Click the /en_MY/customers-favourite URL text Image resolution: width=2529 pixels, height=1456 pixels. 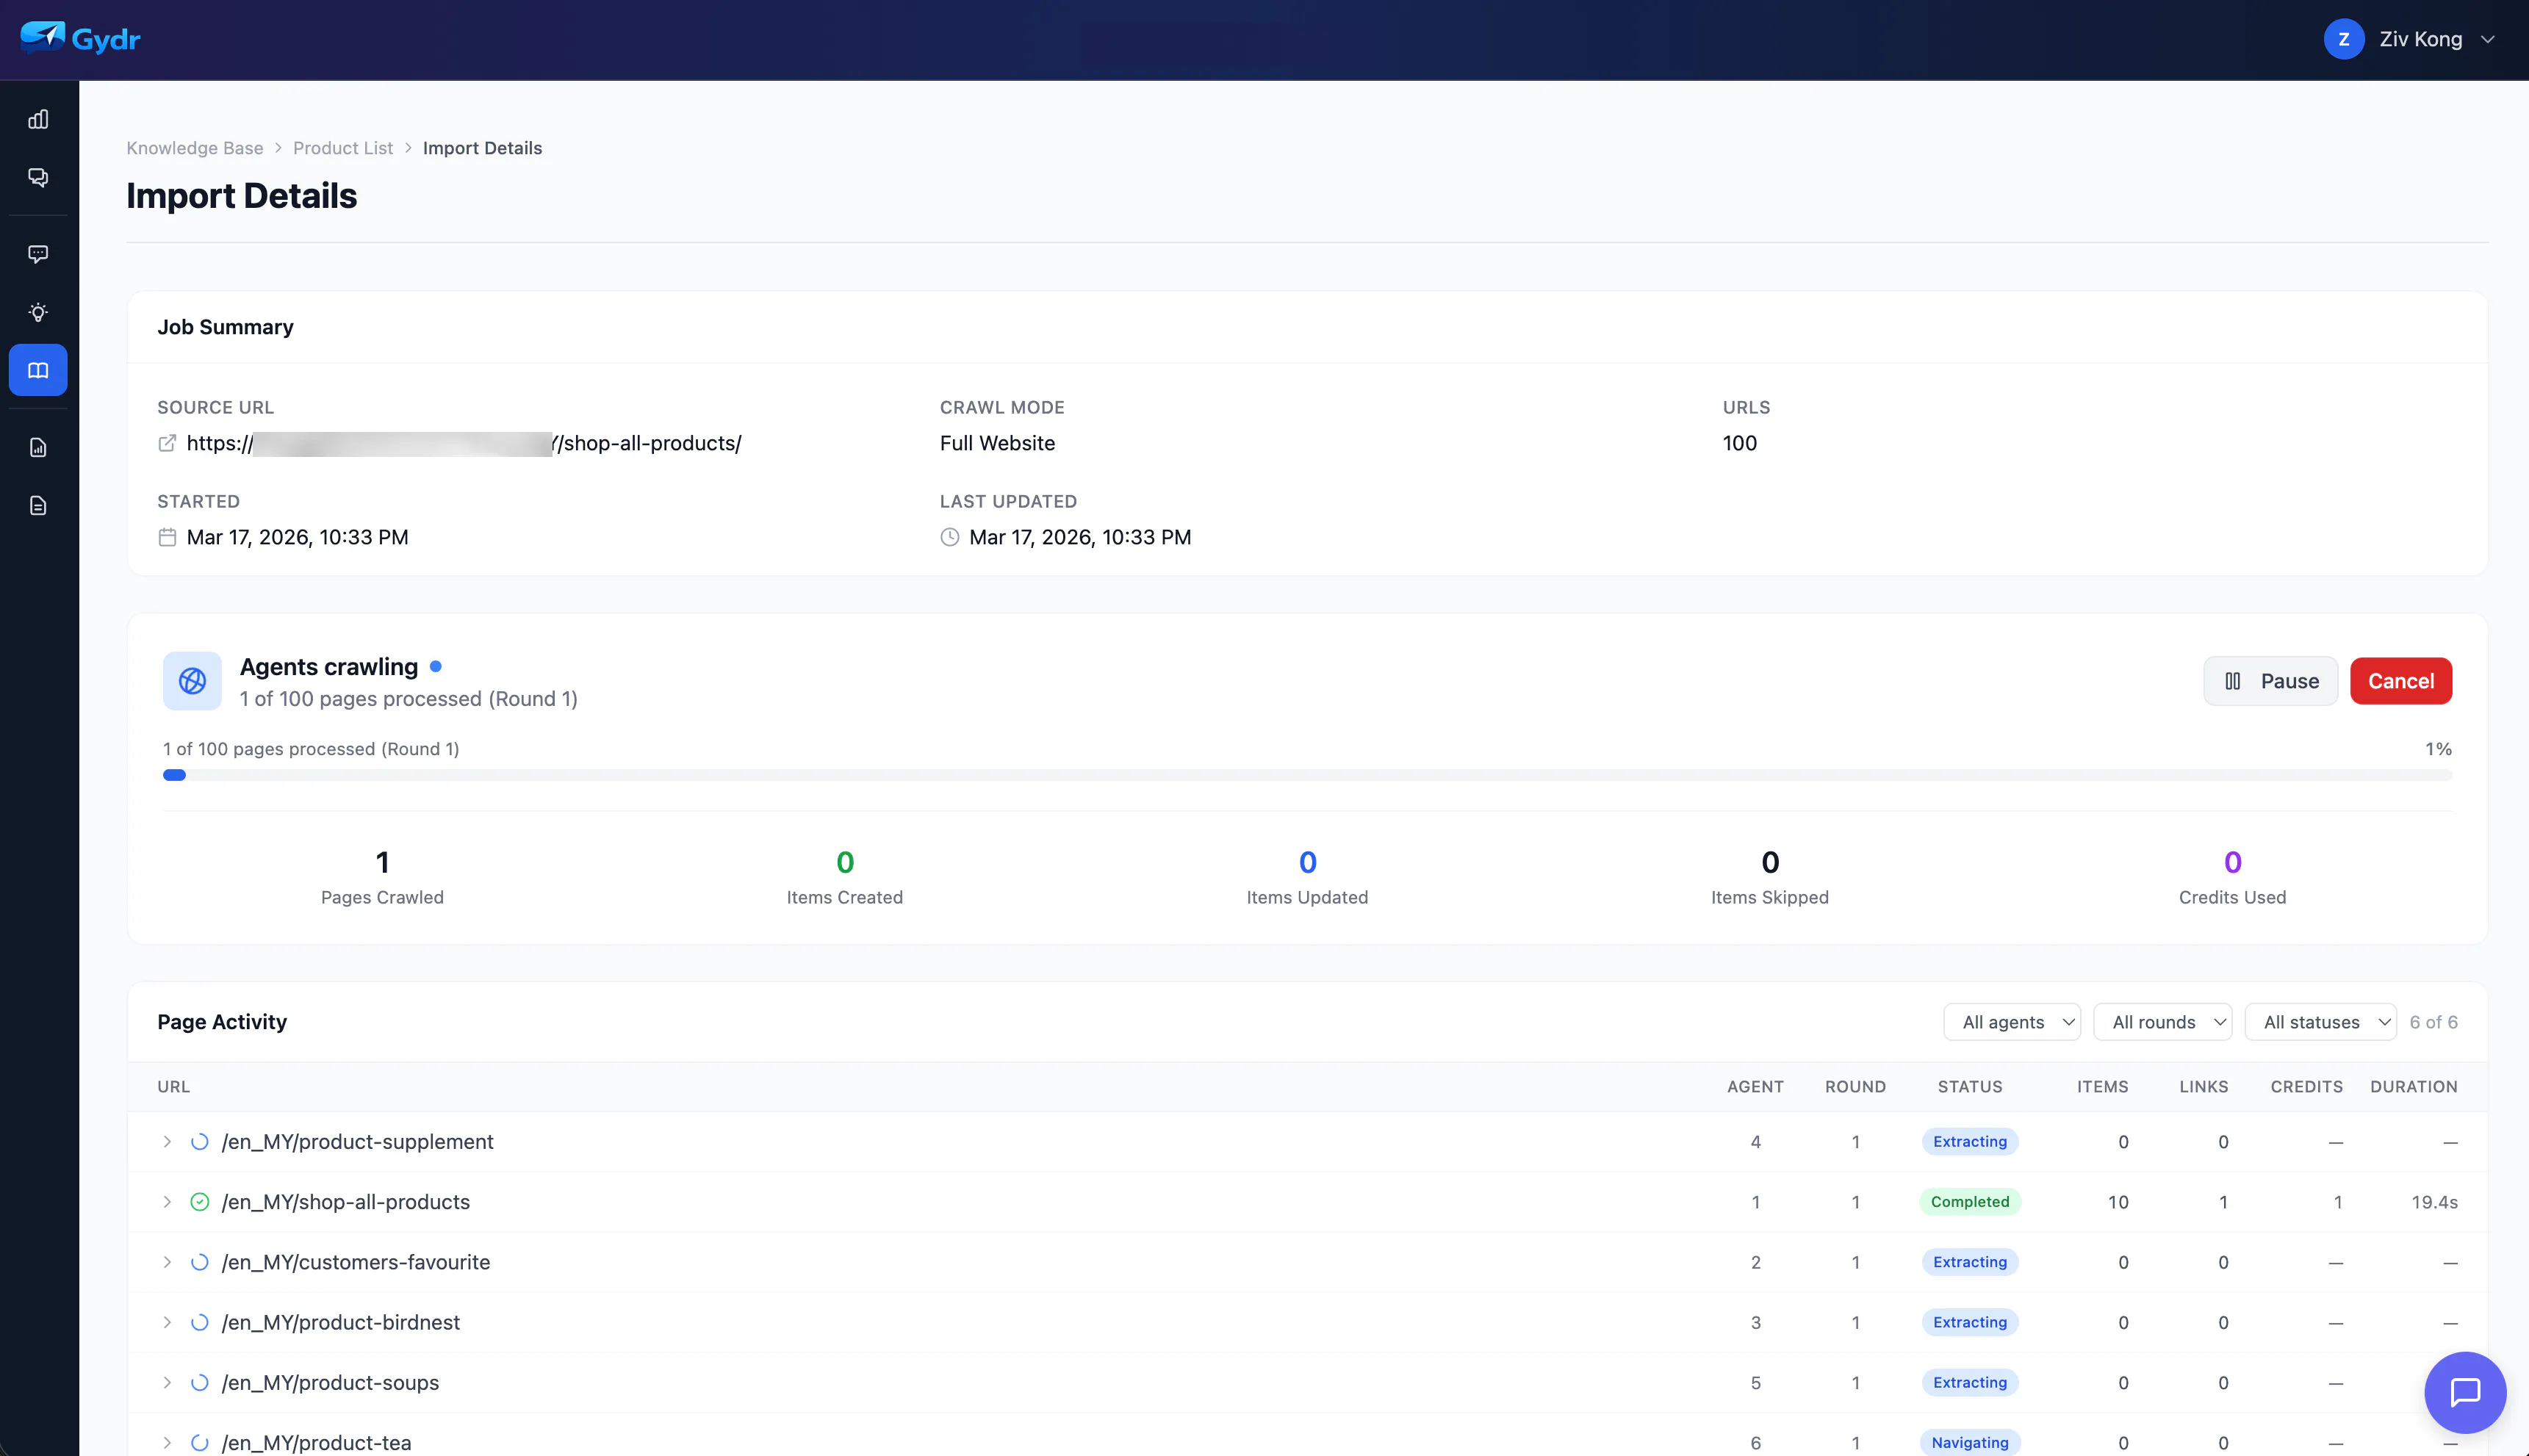[356, 1262]
